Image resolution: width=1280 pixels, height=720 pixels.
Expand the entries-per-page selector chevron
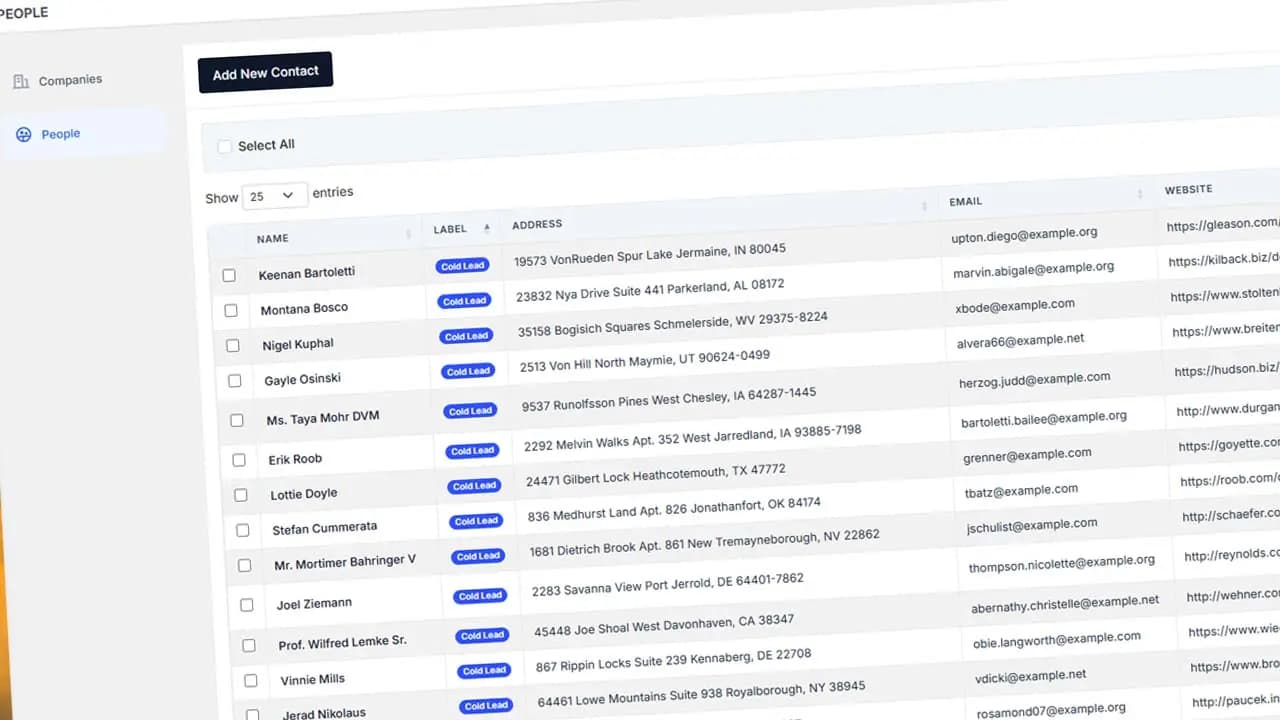289,196
